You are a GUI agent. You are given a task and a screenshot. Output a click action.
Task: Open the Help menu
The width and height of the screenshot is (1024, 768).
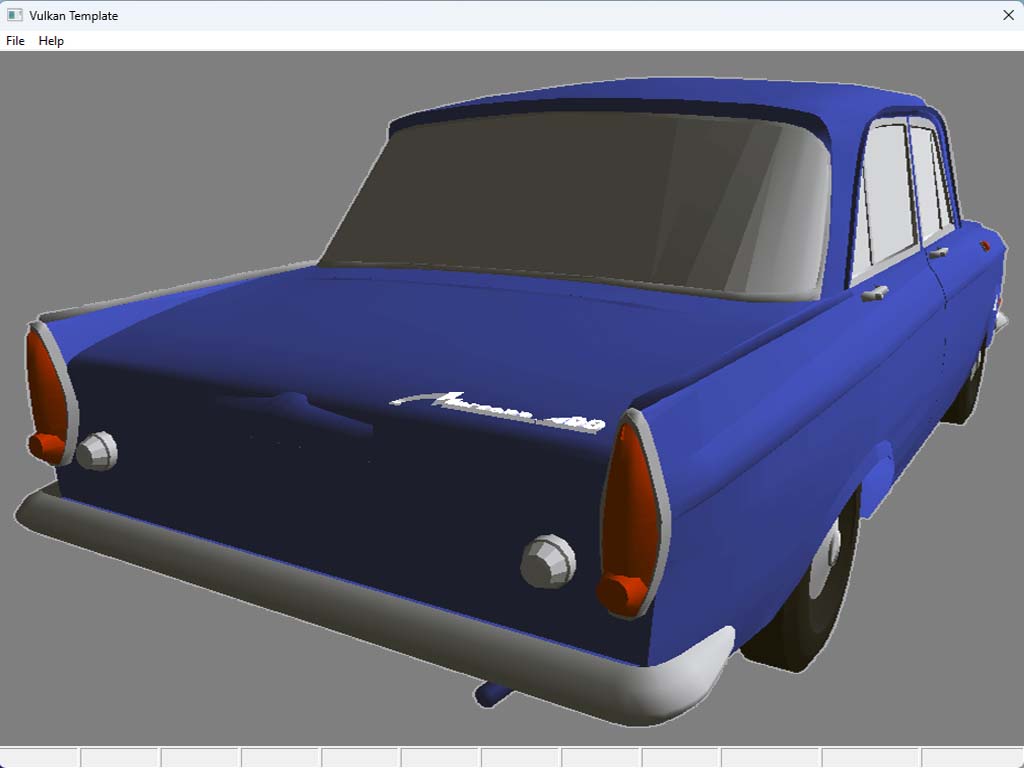pos(51,40)
